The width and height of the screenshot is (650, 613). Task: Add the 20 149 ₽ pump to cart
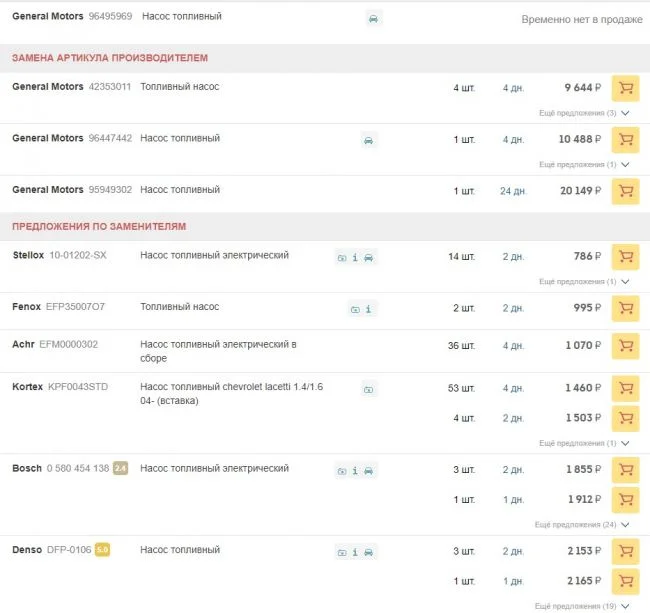(625, 191)
